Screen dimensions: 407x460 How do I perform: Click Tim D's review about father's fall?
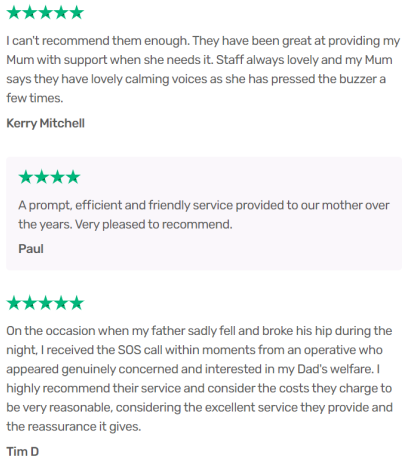[199, 379]
